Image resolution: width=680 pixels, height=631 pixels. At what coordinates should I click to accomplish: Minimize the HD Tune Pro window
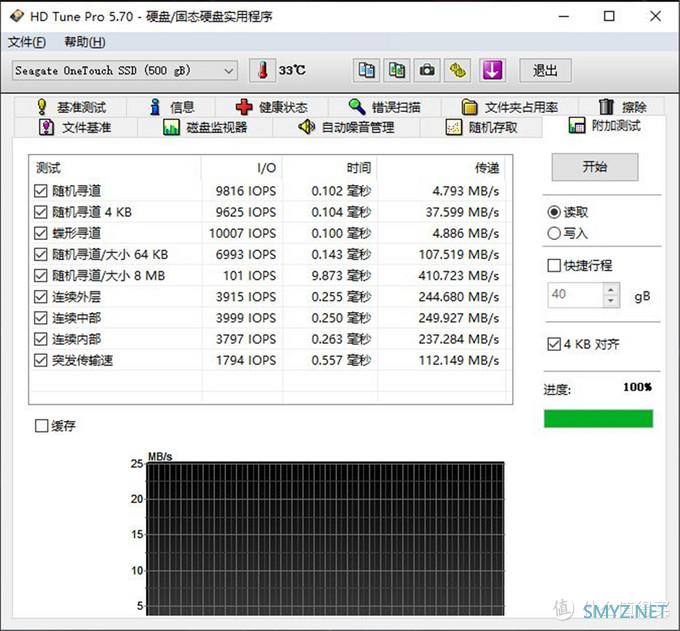coord(564,16)
